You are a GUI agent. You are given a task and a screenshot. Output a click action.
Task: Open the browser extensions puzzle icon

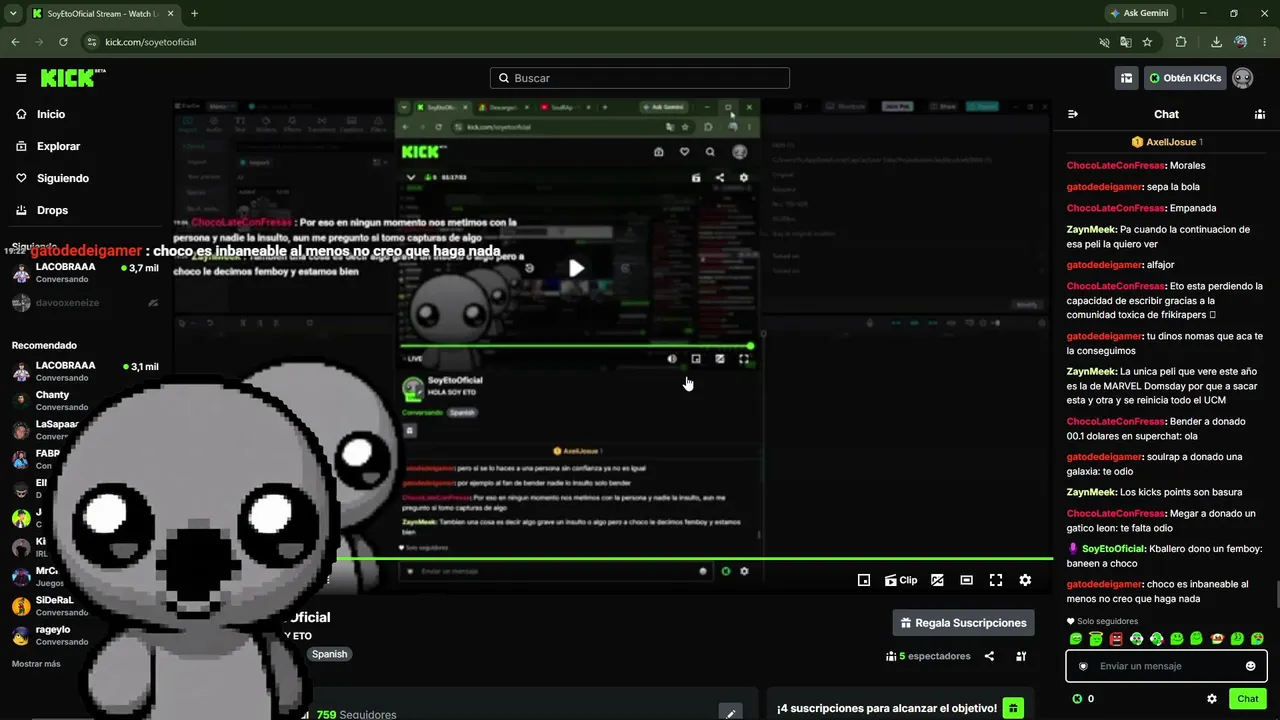[1181, 42]
